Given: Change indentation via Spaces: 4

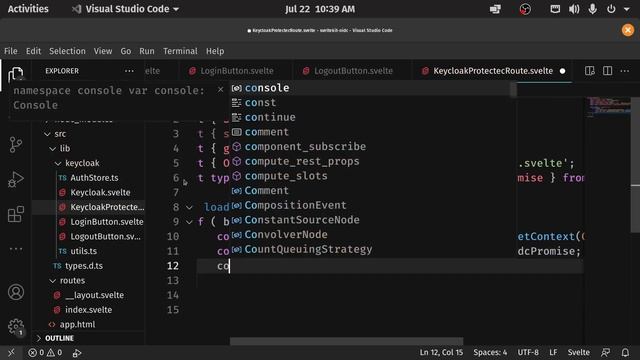Looking at the screenshot, I should pos(490,352).
